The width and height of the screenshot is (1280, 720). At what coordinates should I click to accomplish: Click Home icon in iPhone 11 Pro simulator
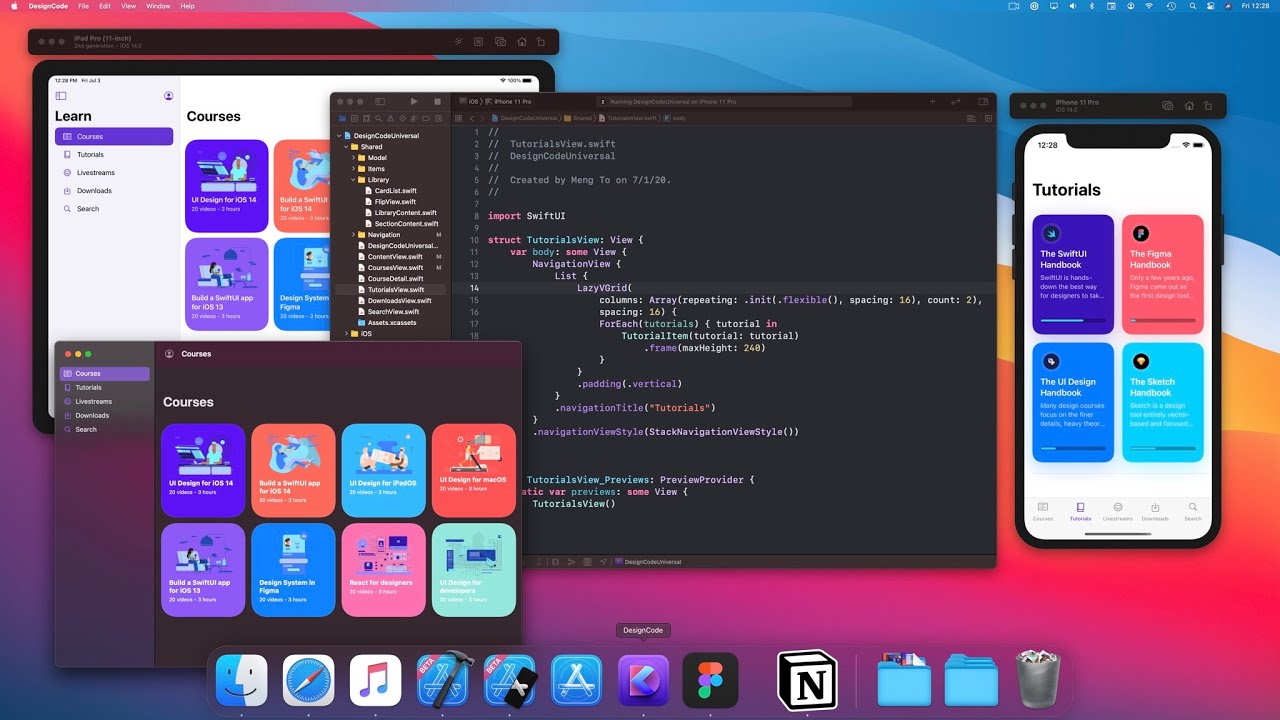(1189, 105)
